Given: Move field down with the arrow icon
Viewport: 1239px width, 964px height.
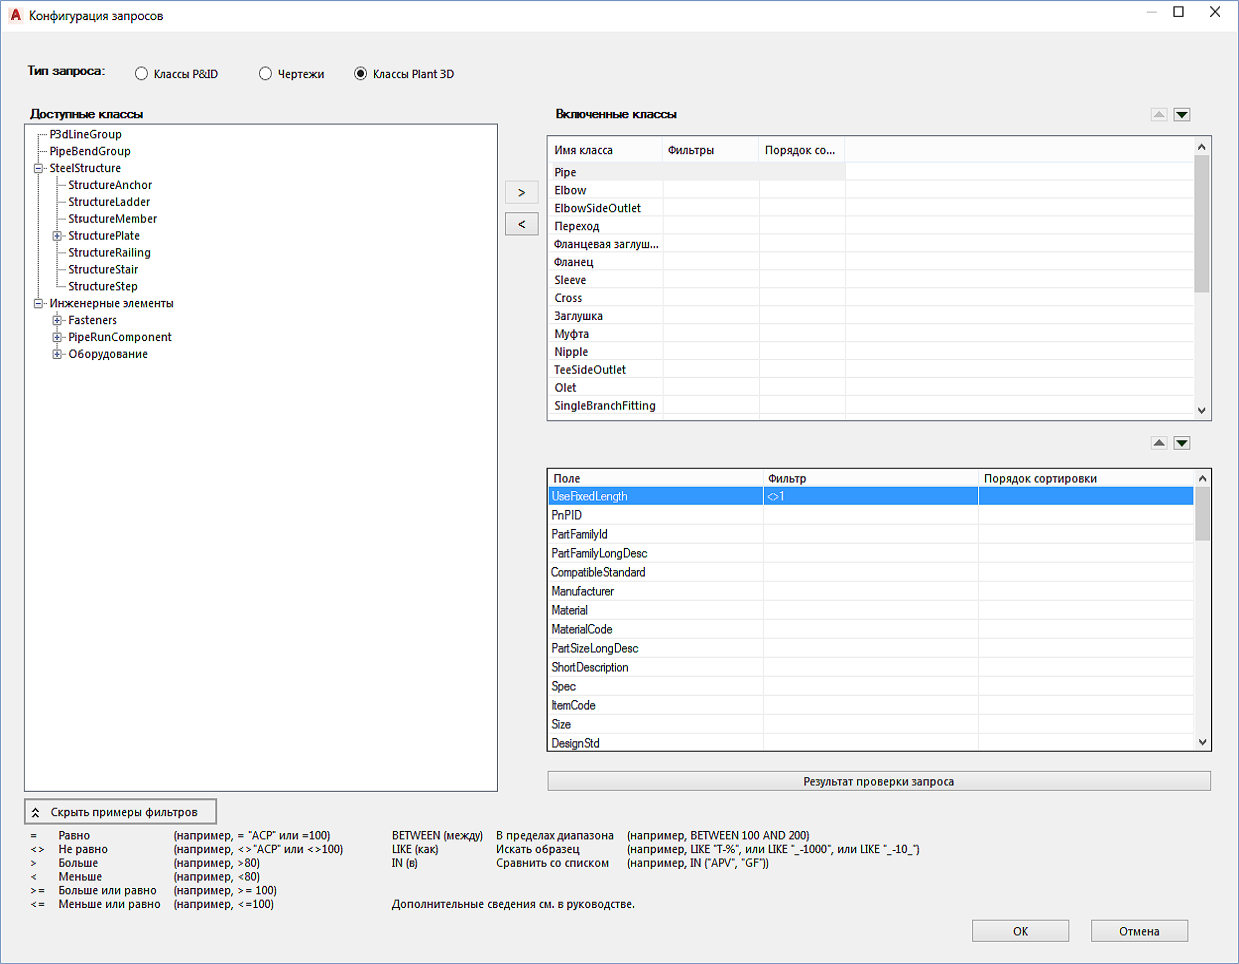Looking at the screenshot, I should [1182, 443].
